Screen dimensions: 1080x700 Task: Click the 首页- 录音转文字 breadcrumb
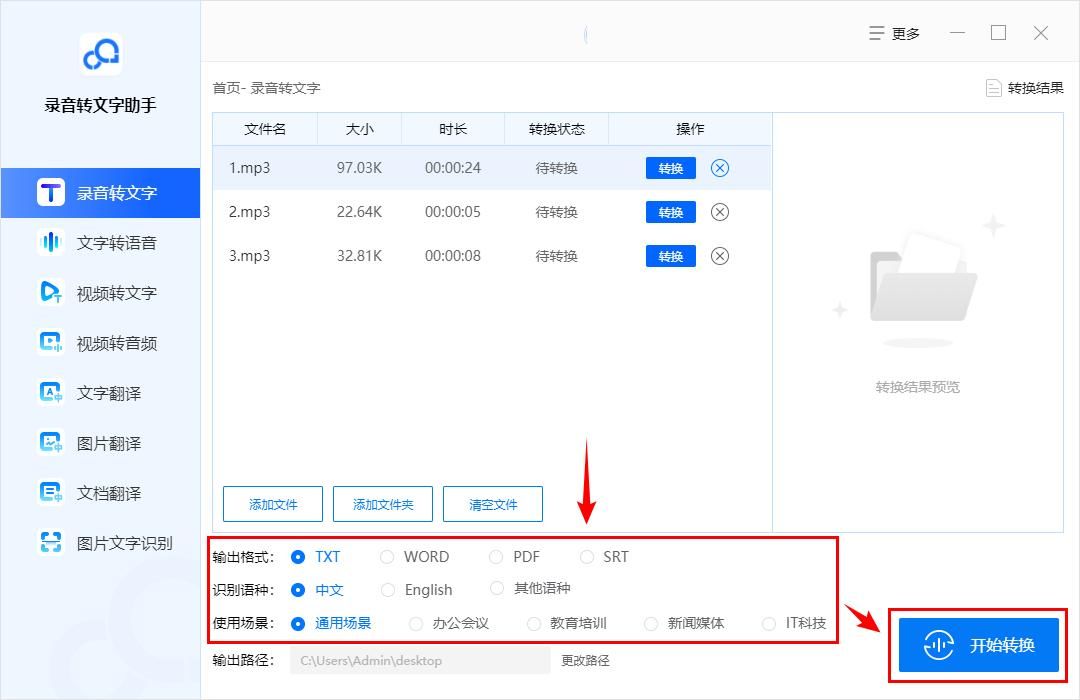267,88
